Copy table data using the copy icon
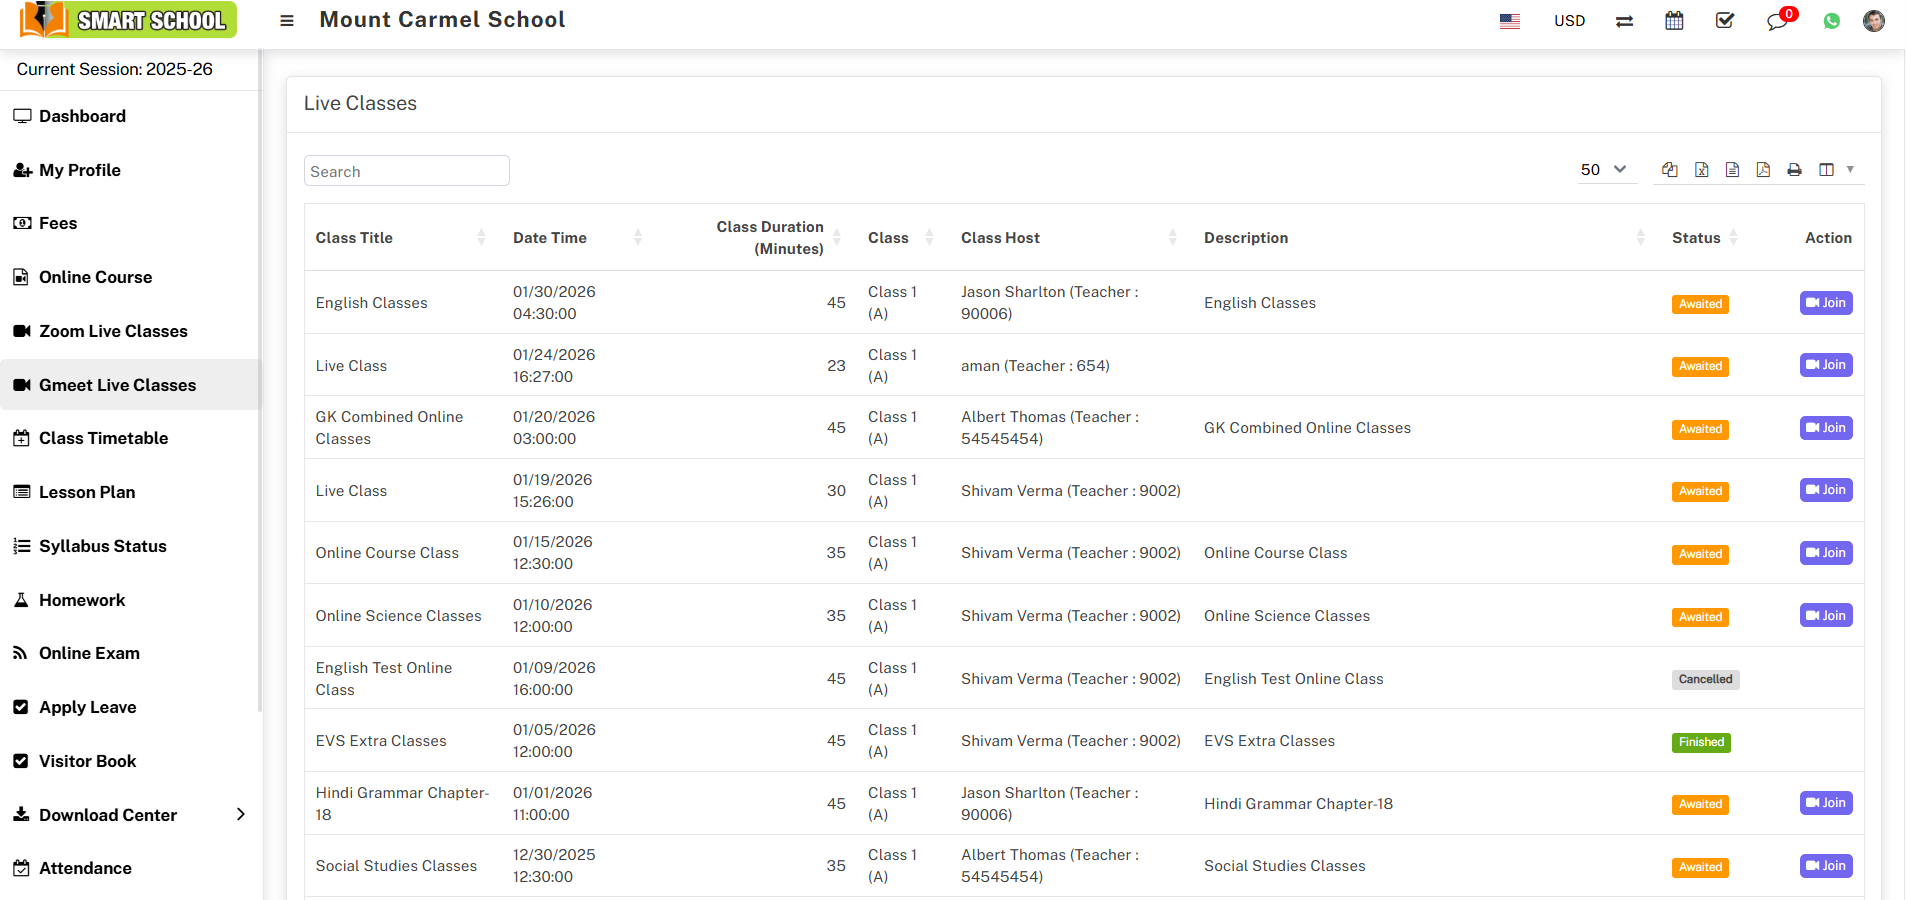Viewport: 1906px width, 900px height. click(x=1669, y=170)
